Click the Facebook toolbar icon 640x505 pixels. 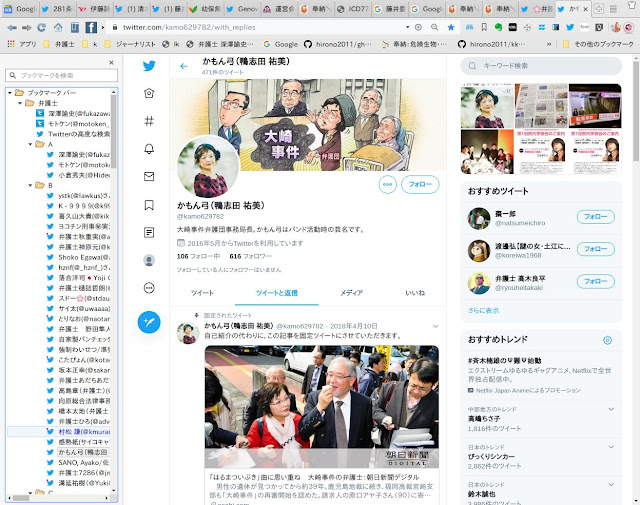coord(91,27)
